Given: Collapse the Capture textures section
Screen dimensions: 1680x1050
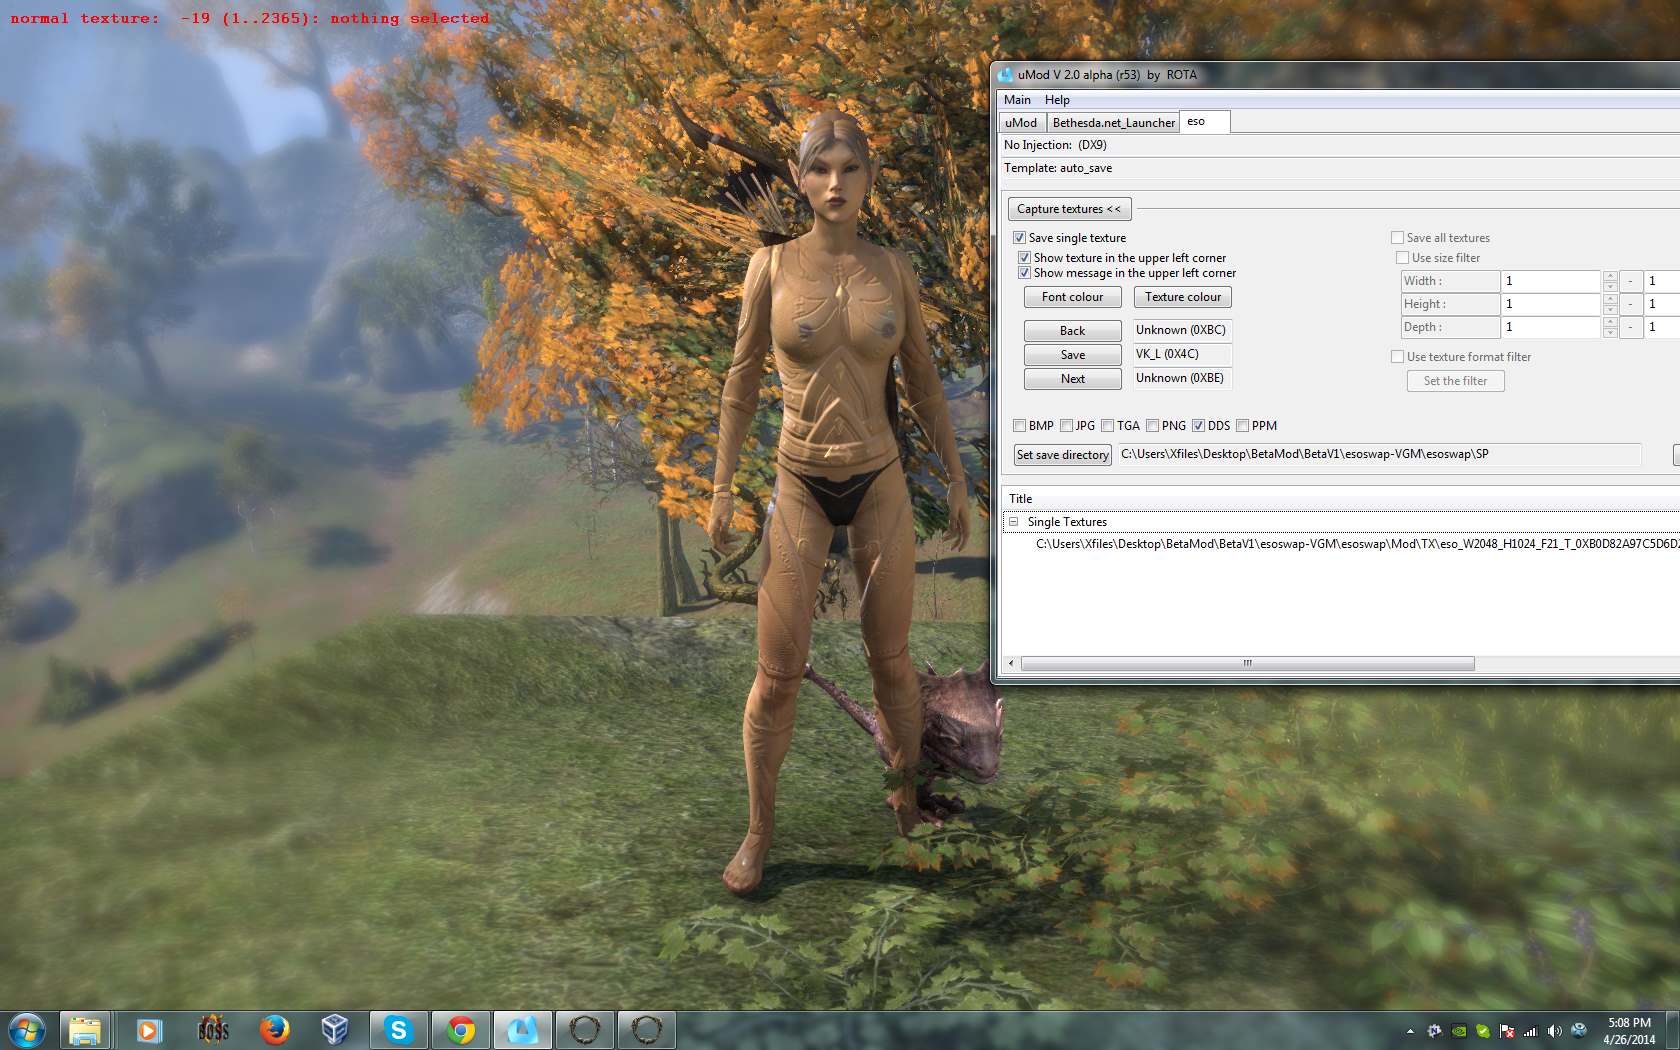Looking at the screenshot, I should [x=1068, y=209].
